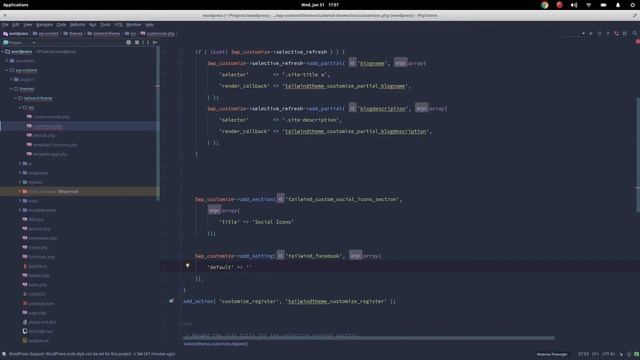640x360 pixels.
Task: Click the UTF-8 encoding status entry
Action: (609, 354)
